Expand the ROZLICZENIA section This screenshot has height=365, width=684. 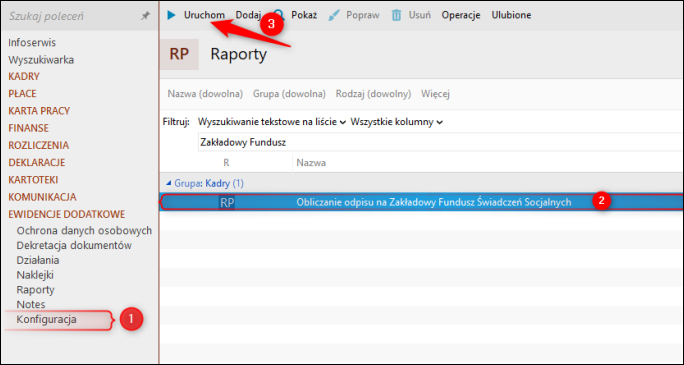point(38,145)
